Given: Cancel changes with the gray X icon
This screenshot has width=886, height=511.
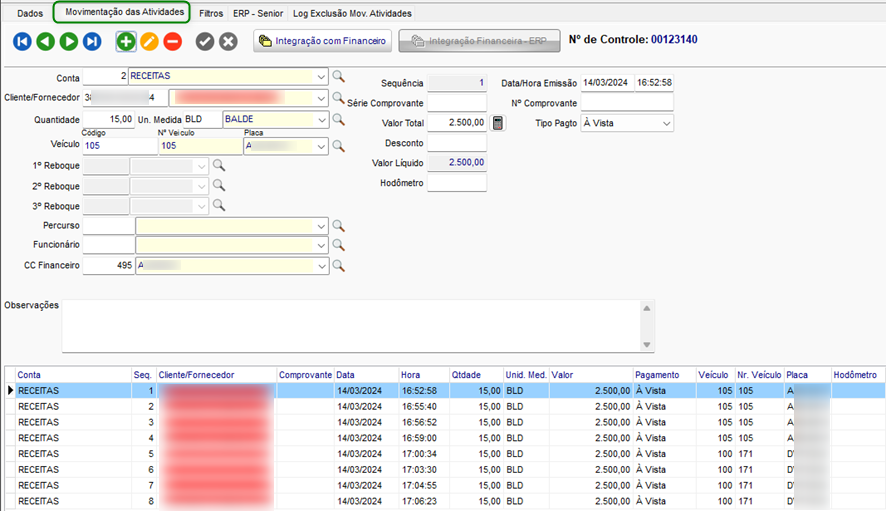Looking at the screenshot, I should click(x=228, y=41).
